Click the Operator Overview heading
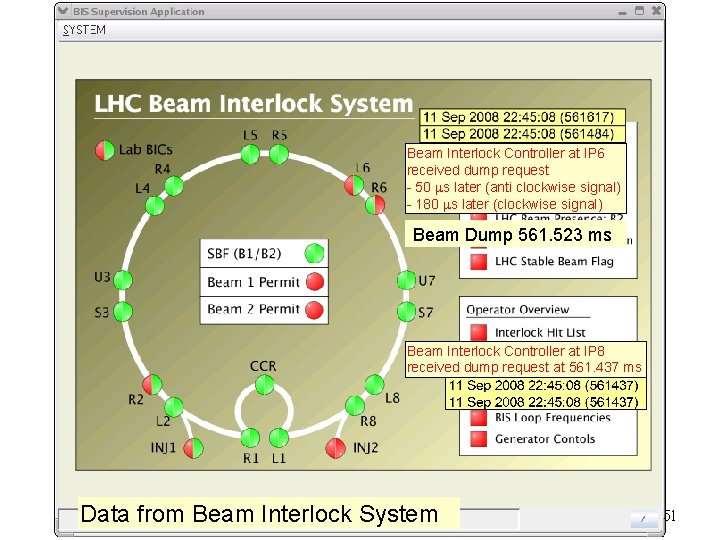Image resolution: width=720 pixels, height=540 pixels. tap(518, 309)
